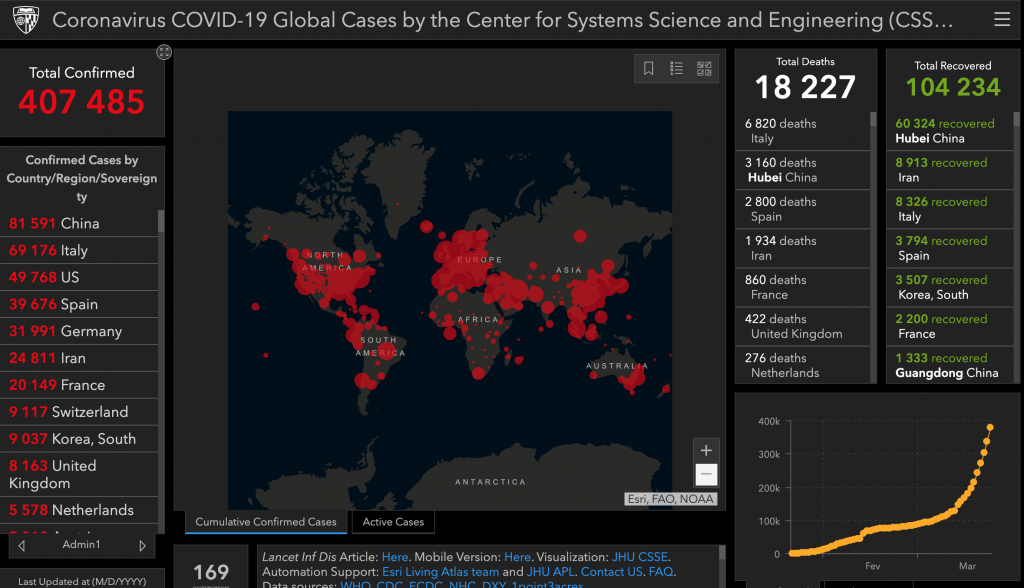Zoom out on the map

(706, 474)
